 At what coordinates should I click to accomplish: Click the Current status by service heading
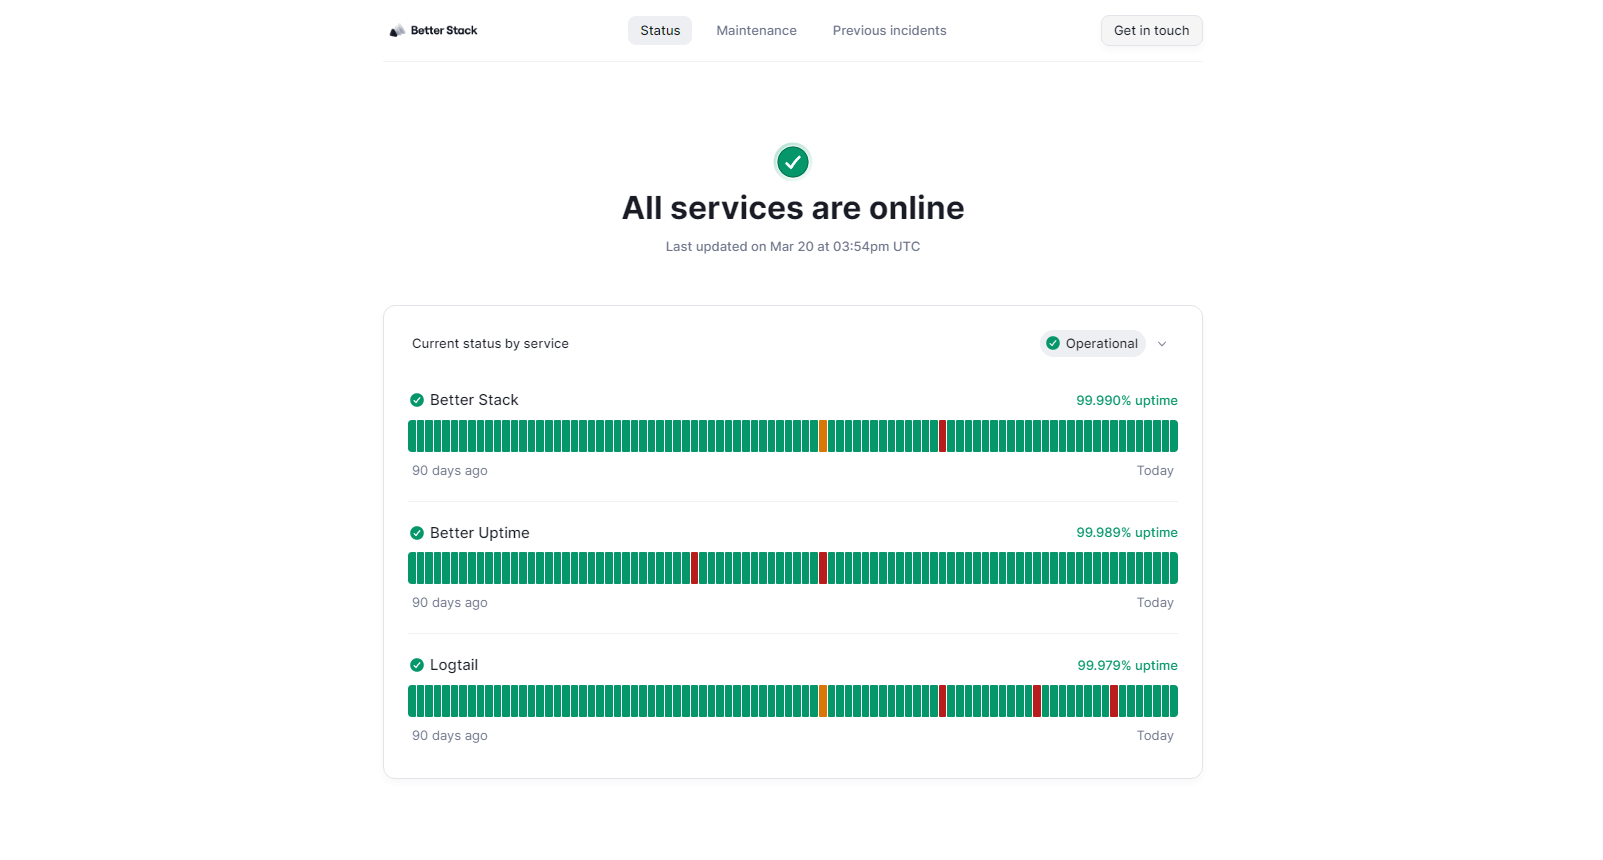point(490,343)
